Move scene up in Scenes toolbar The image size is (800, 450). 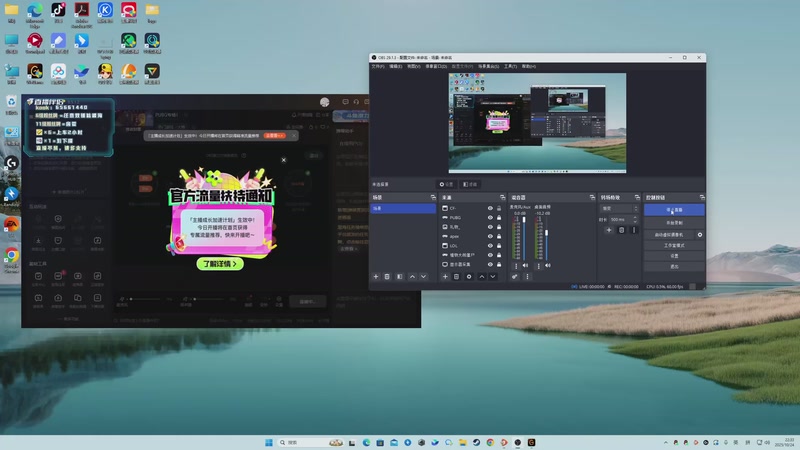coord(412,277)
